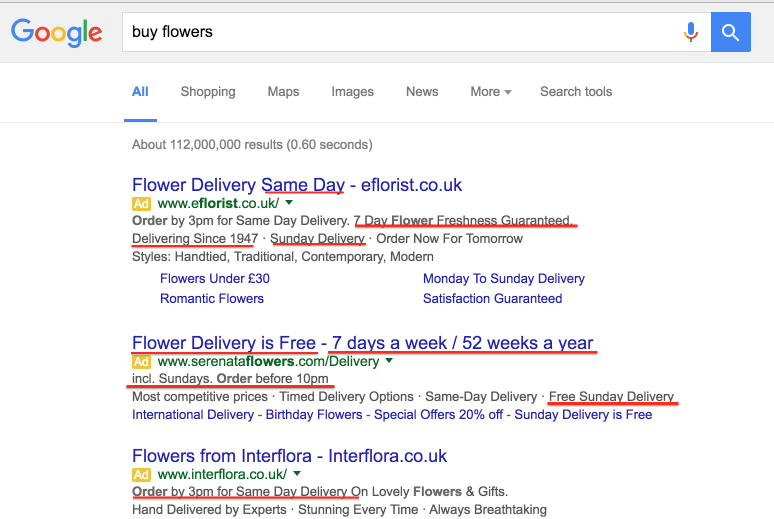Open dropdown arrow next to www.interflora.co.uk
The height and width of the screenshot is (519, 774).
(297, 474)
